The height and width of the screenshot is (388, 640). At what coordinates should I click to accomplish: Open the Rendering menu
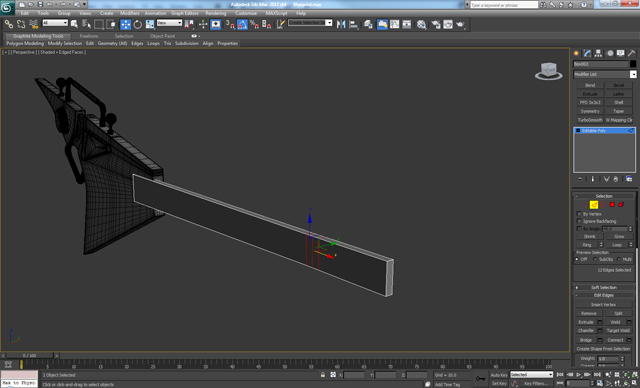pyautogui.click(x=216, y=13)
